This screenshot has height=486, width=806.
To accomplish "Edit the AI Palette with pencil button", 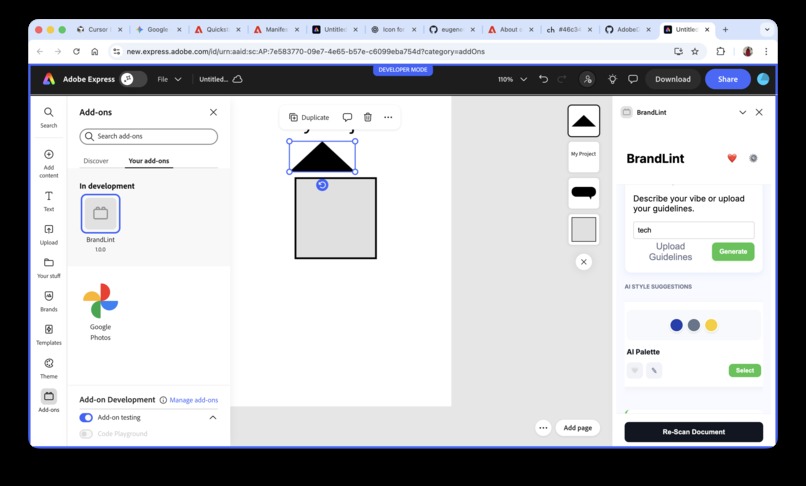I will tap(654, 370).
